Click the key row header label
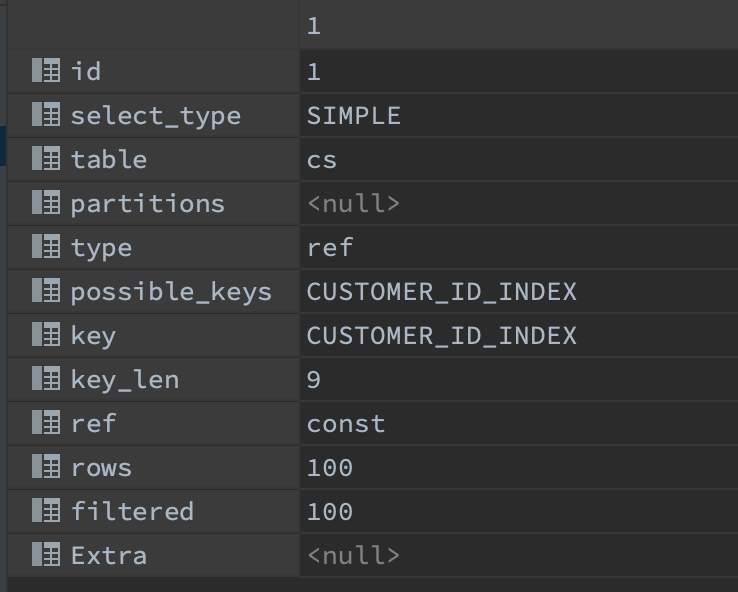Viewport: 738px width, 592px height. [x=93, y=336]
